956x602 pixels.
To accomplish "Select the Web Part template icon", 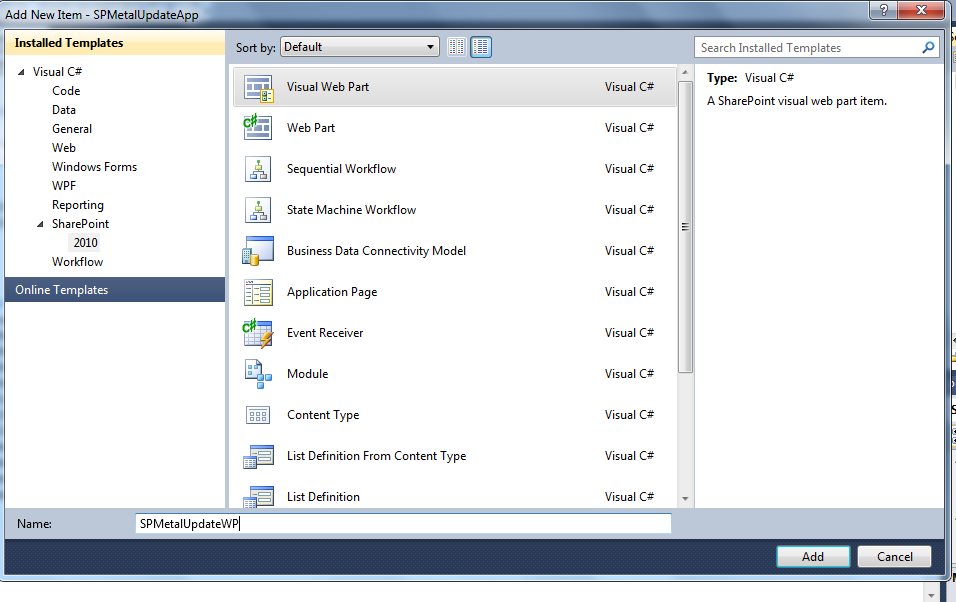I will [x=257, y=127].
